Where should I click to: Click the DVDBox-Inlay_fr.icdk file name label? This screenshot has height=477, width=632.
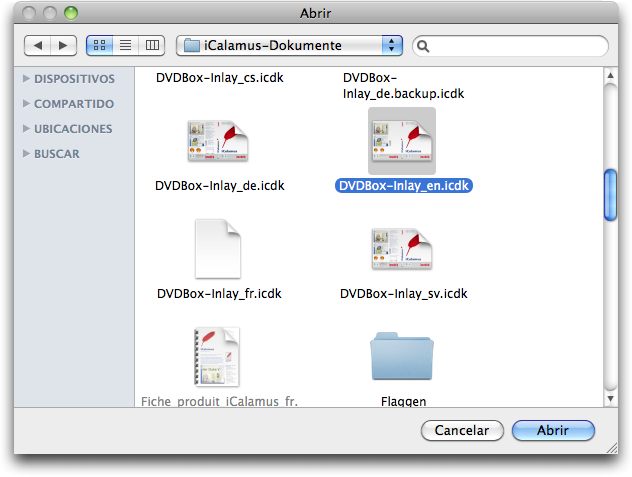pyautogui.click(x=219, y=294)
